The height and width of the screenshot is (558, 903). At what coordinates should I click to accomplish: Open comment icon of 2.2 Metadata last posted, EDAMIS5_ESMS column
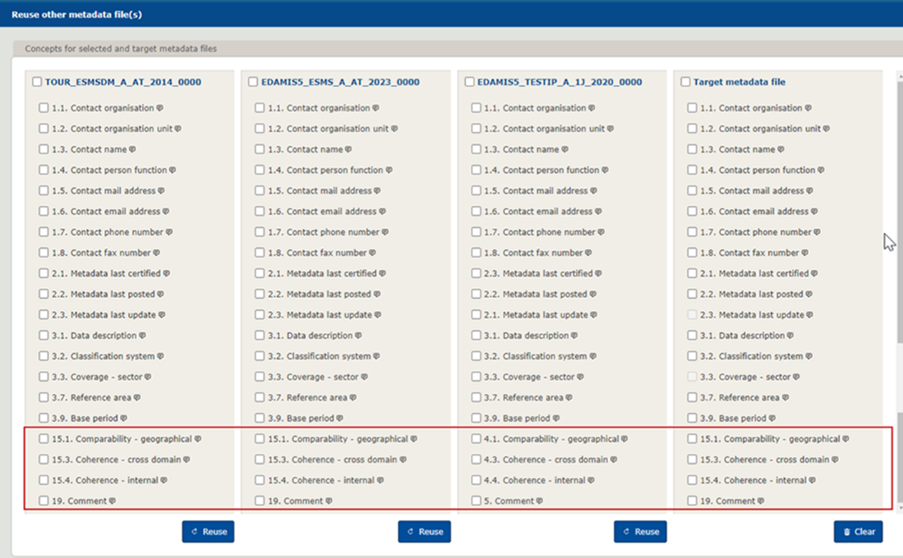click(377, 294)
